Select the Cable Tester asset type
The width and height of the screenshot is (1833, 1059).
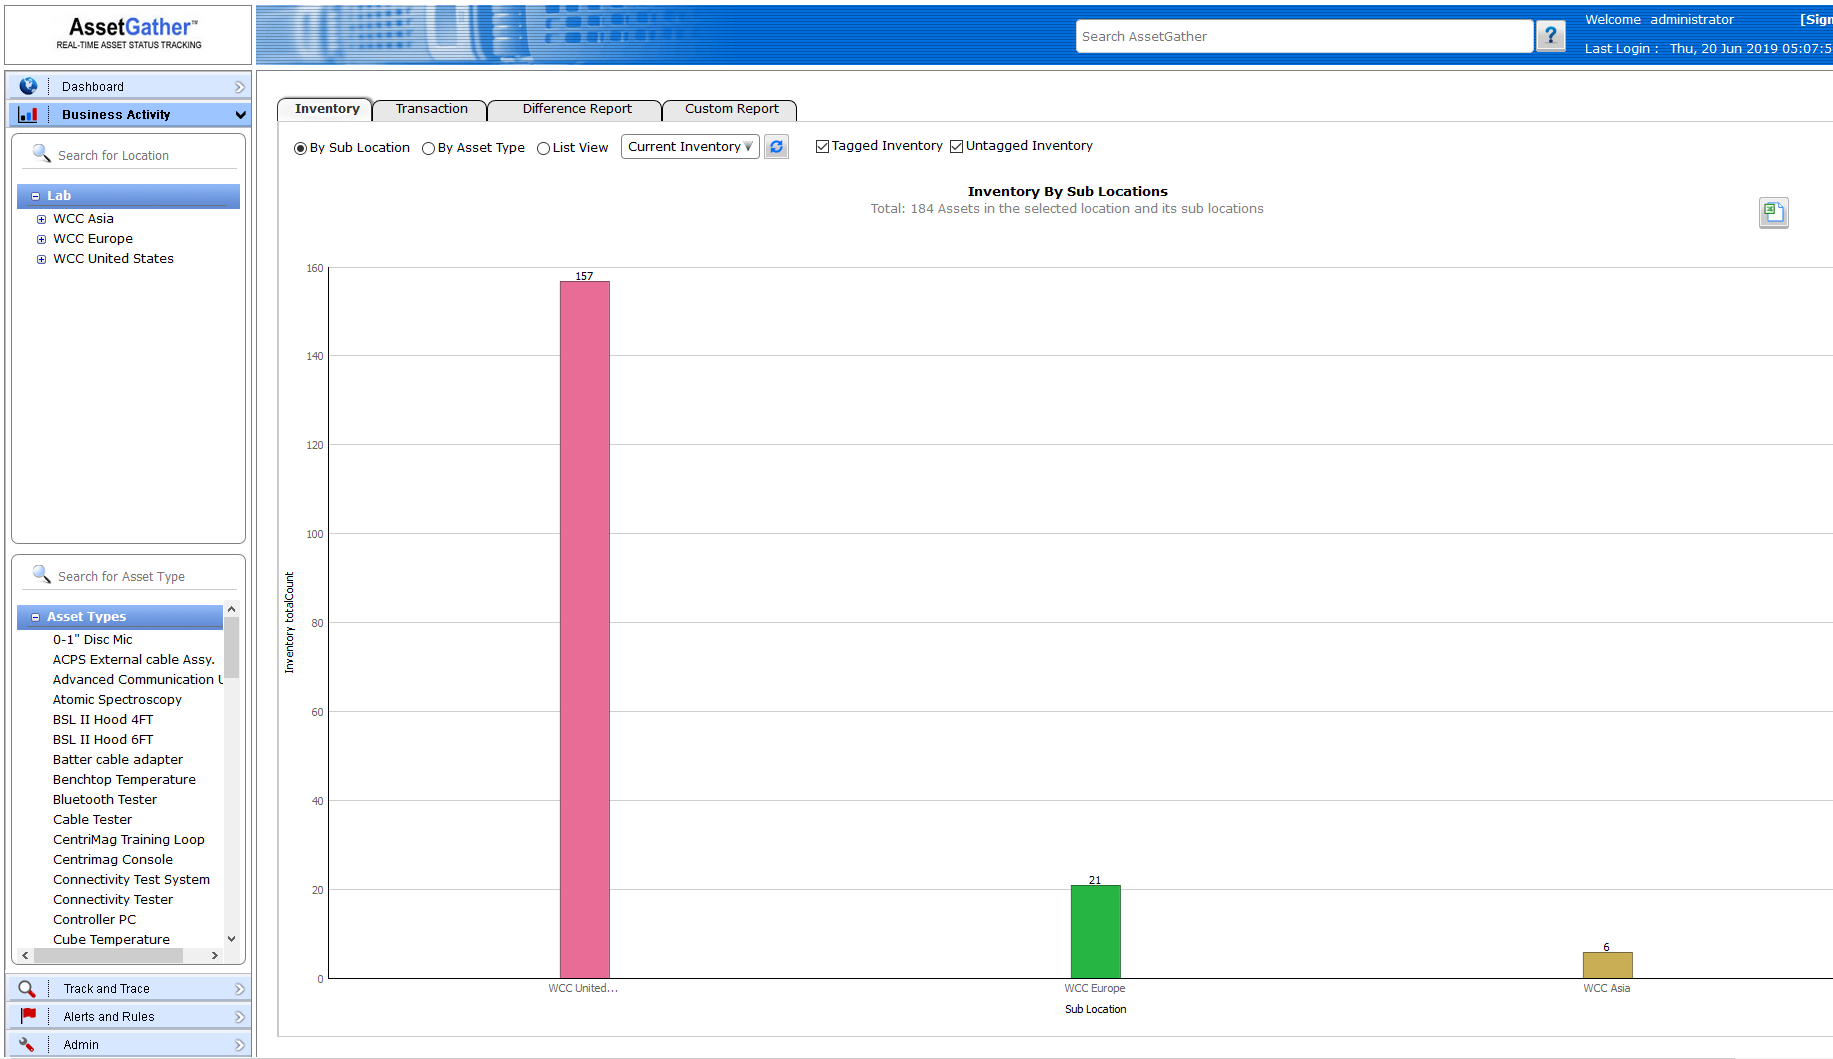(x=92, y=819)
